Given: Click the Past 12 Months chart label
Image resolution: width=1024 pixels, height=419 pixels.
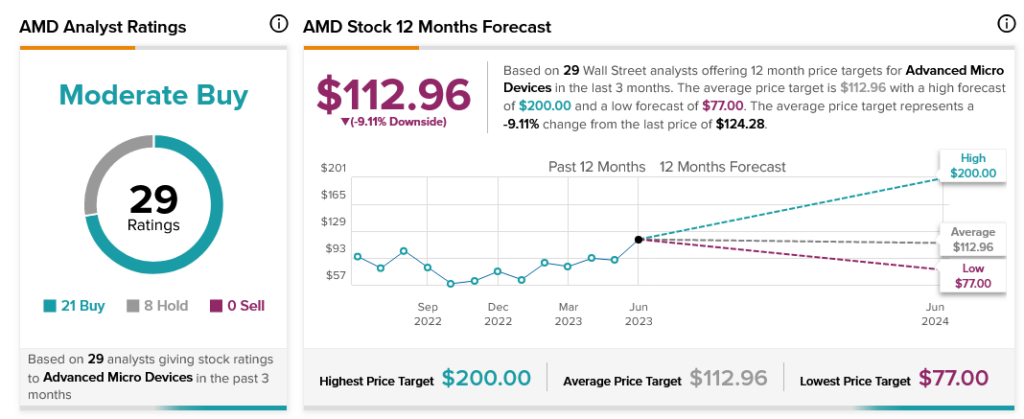Looking at the screenshot, I should click(596, 167).
